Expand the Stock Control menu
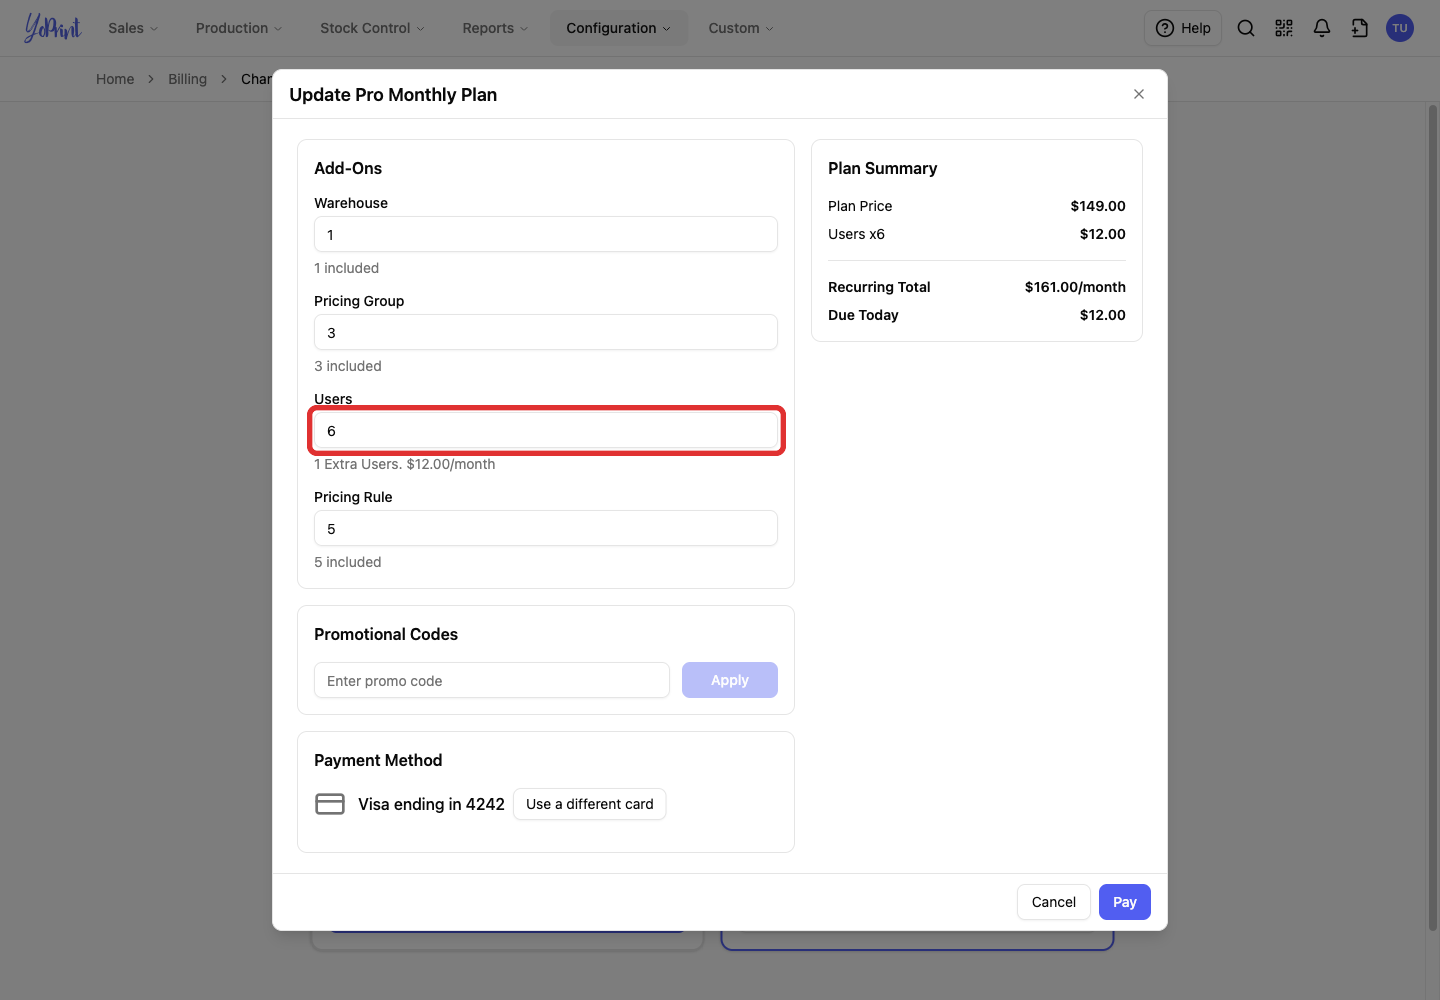The height and width of the screenshot is (1000, 1440). coord(372,28)
